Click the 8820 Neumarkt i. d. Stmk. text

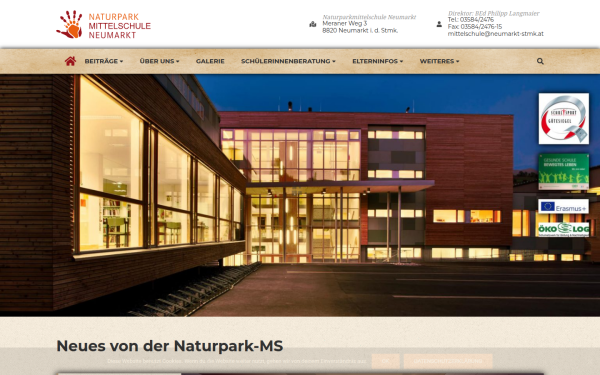[x=360, y=31]
